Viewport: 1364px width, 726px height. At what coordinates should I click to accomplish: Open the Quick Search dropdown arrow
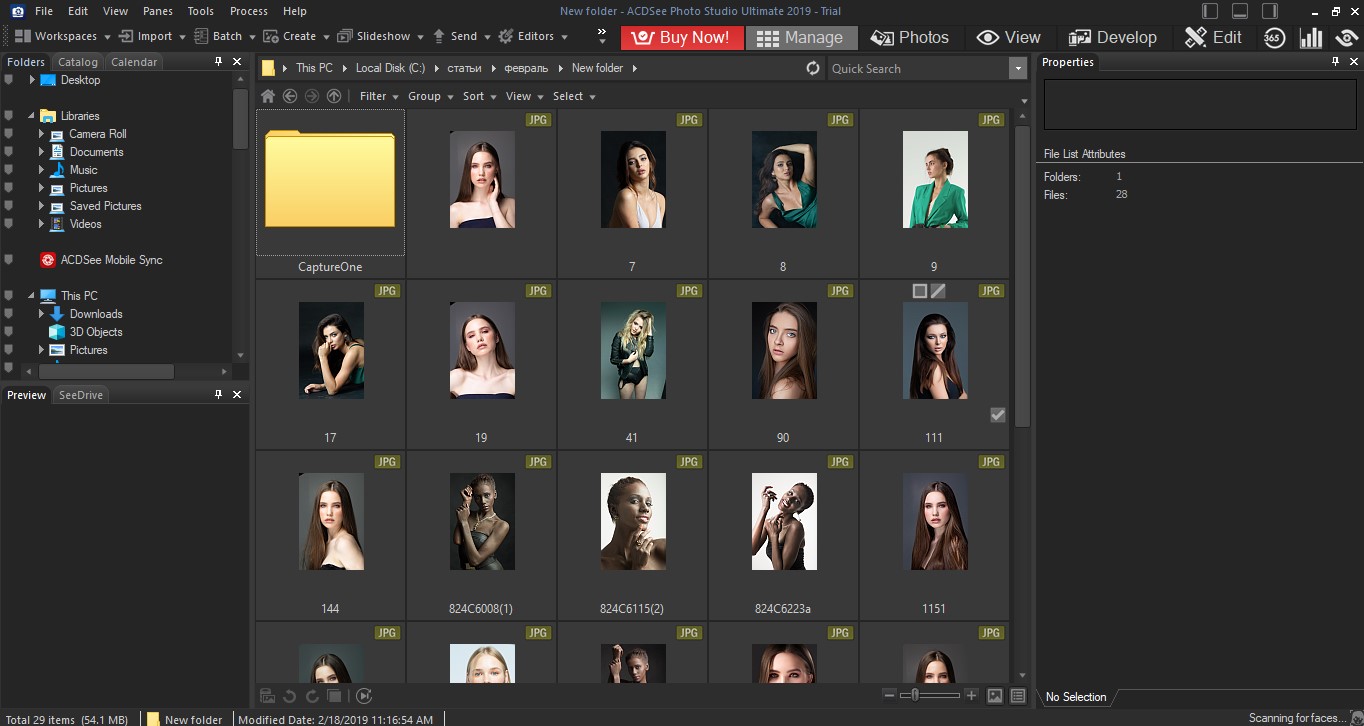click(1018, 68)
